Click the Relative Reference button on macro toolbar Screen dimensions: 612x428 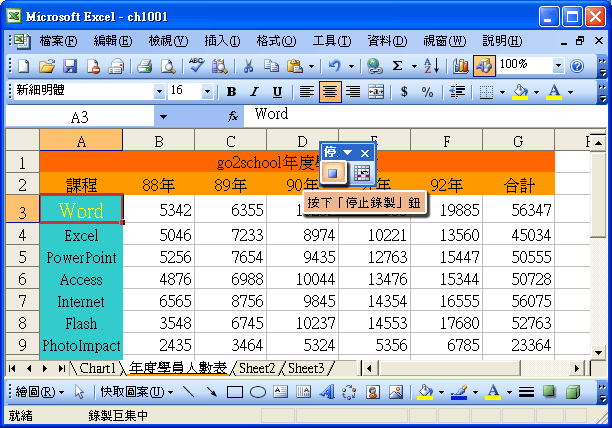click(x=361, y=172)
